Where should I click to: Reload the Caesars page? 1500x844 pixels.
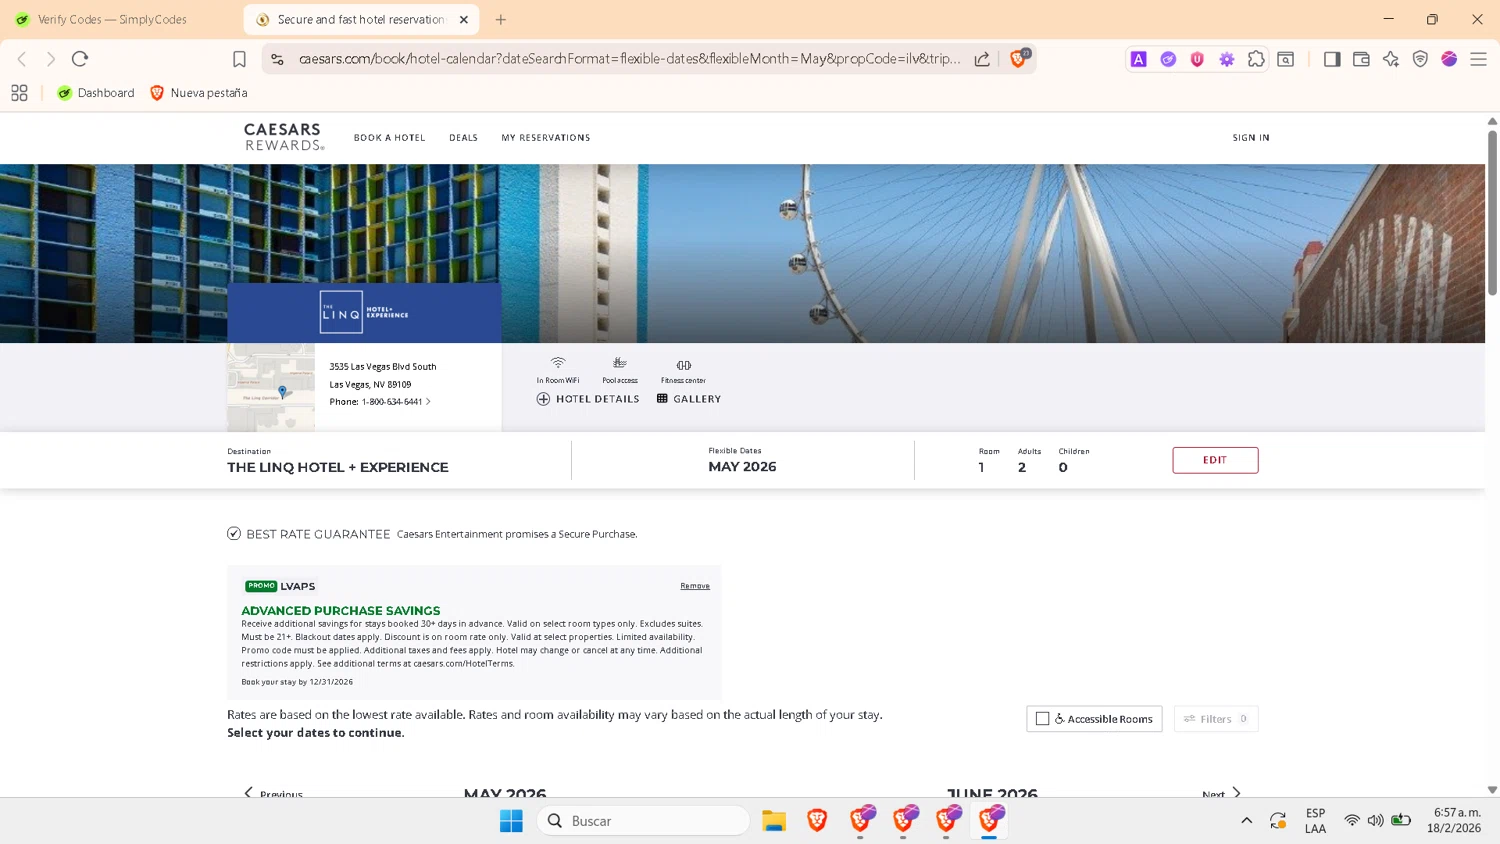80,59
